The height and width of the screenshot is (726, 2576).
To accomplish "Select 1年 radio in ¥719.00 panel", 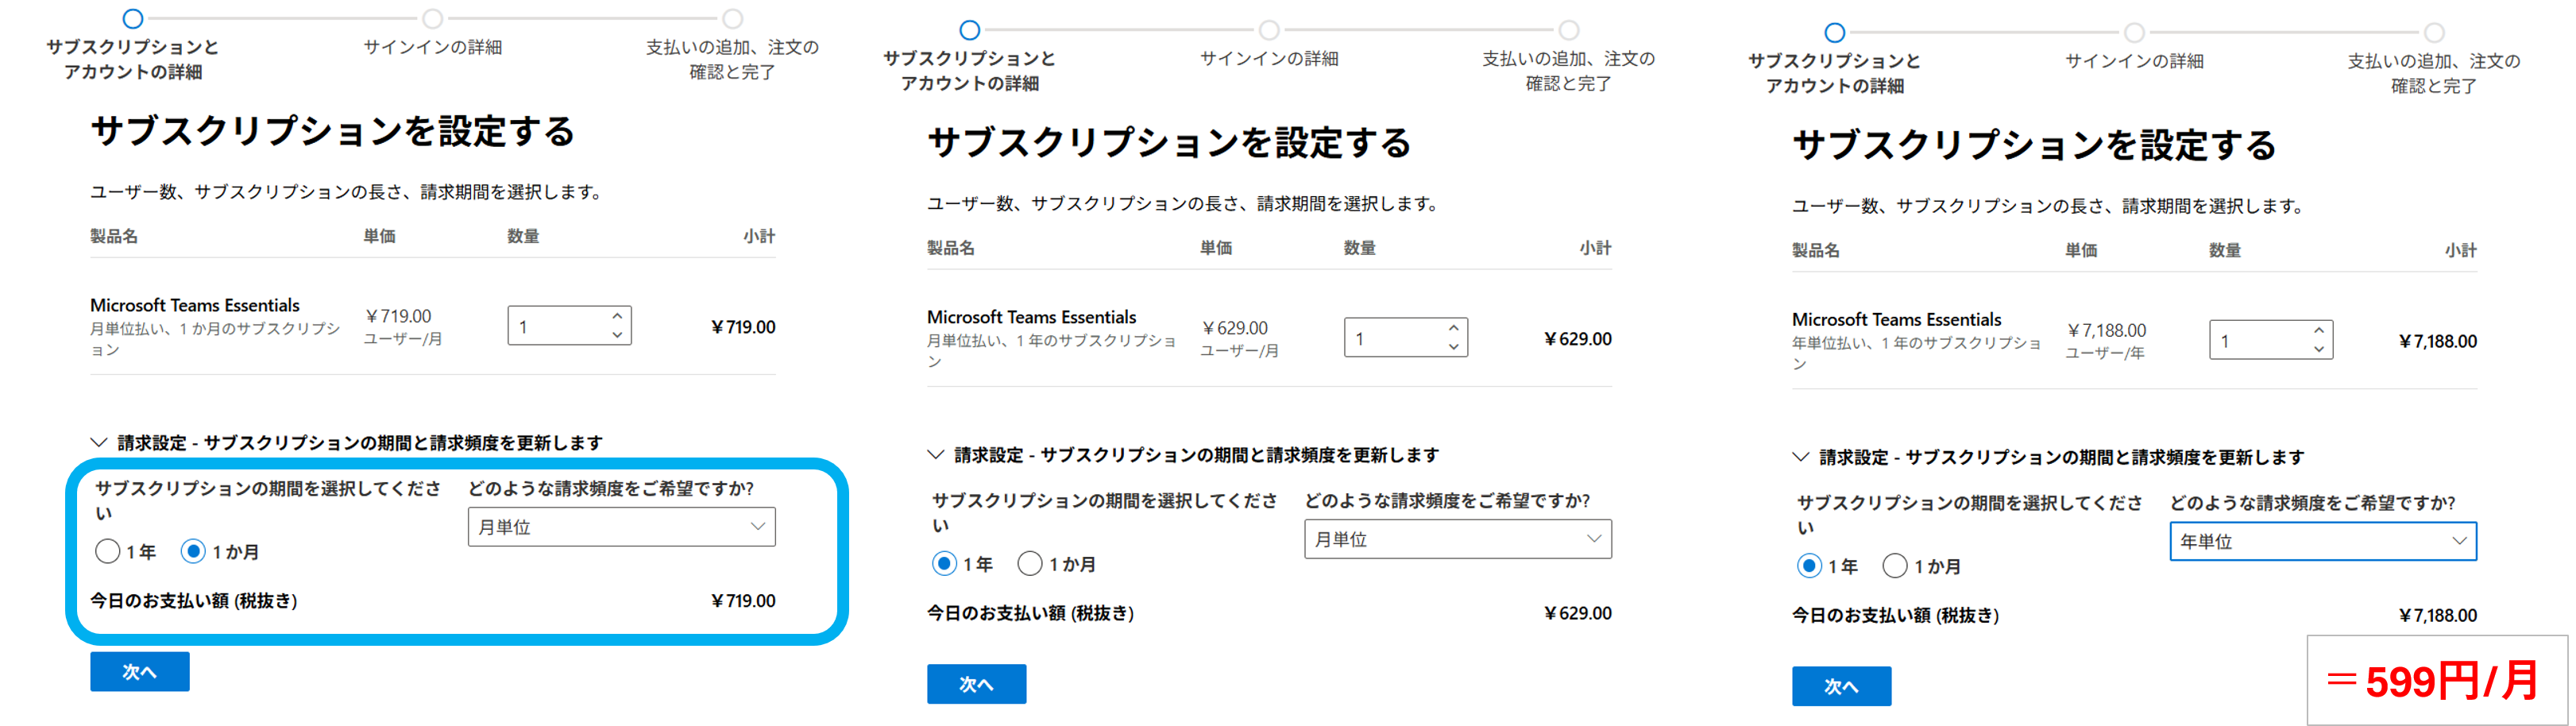I will pyautogui.click(x=108, y=551).
